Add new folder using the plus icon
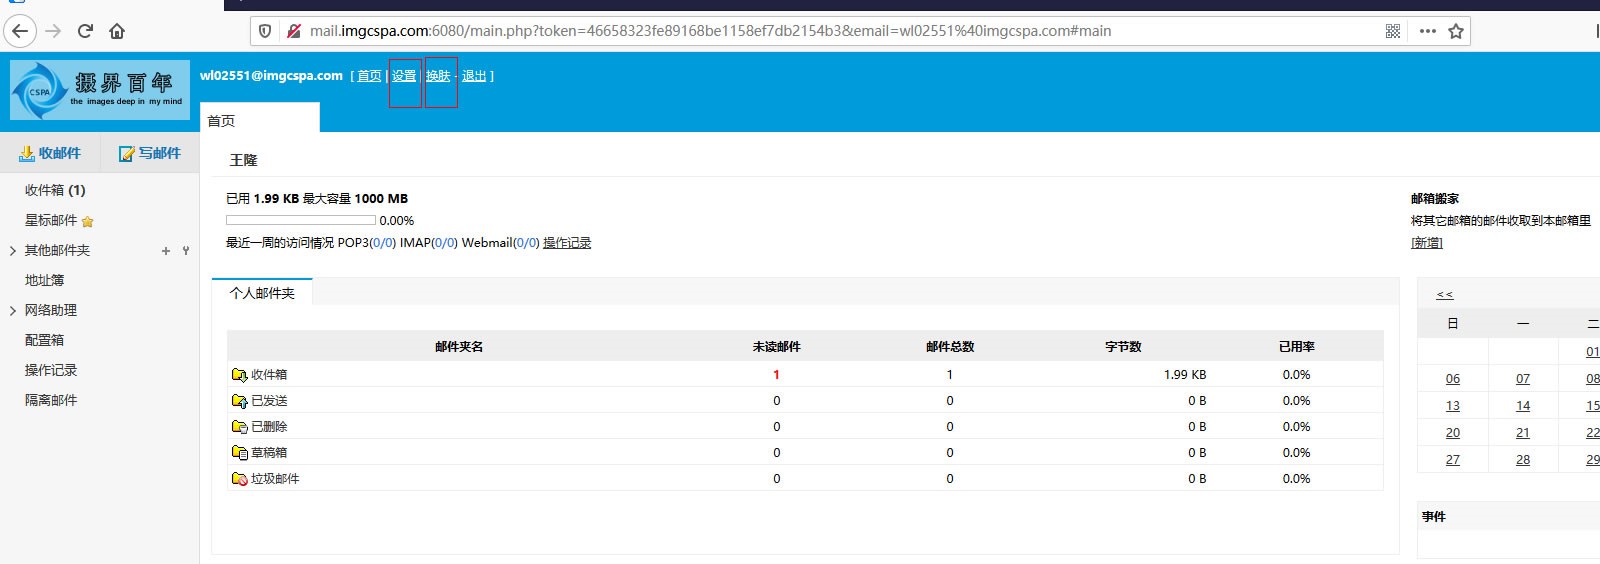This screenshot has width=1600, height=564. tap(166, 251)
